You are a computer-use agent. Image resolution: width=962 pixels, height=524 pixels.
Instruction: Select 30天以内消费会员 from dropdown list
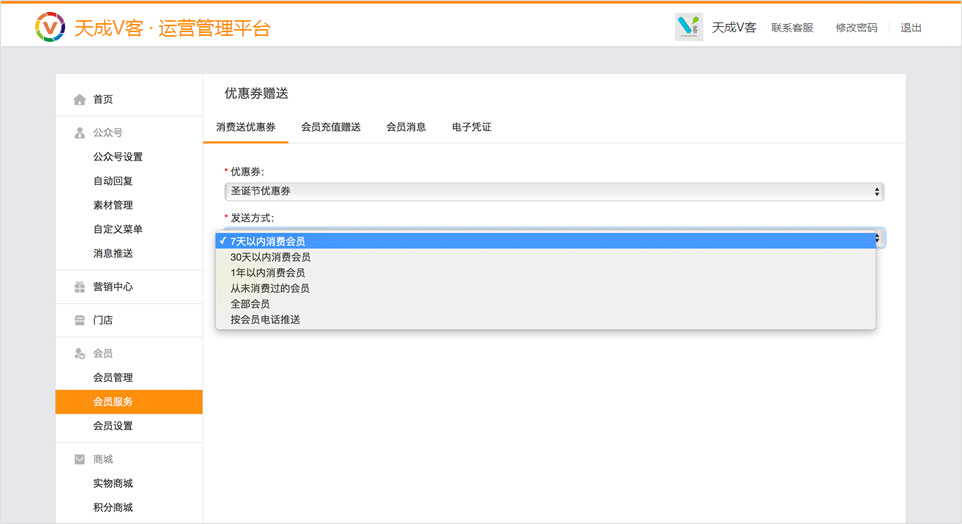coord(270,257)
